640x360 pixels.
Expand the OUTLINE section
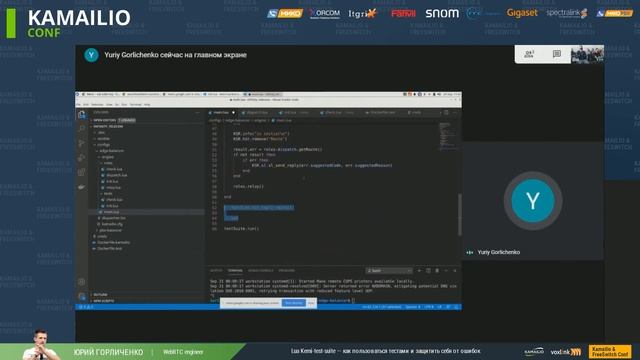click(100, 295)
